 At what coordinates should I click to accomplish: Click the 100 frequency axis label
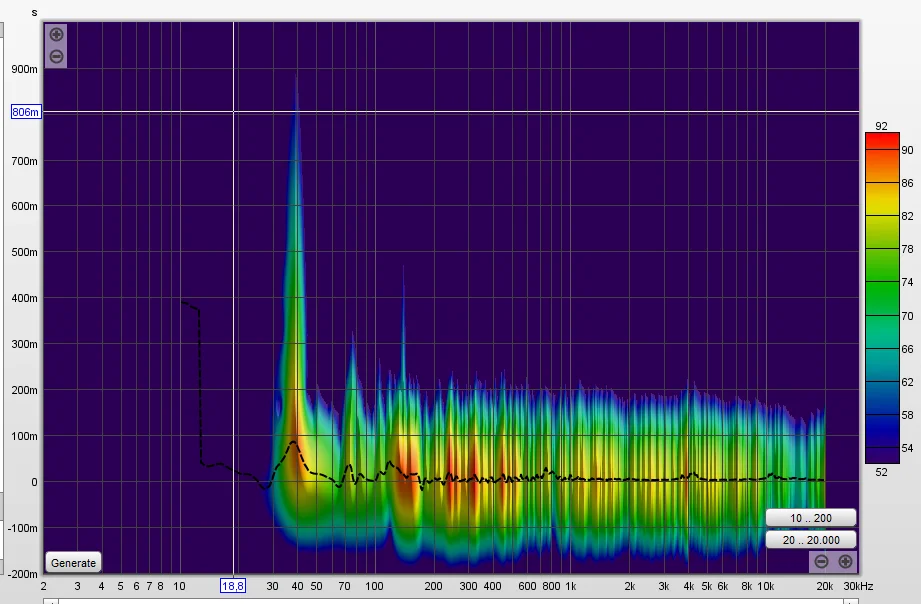[x=374, y=586]
